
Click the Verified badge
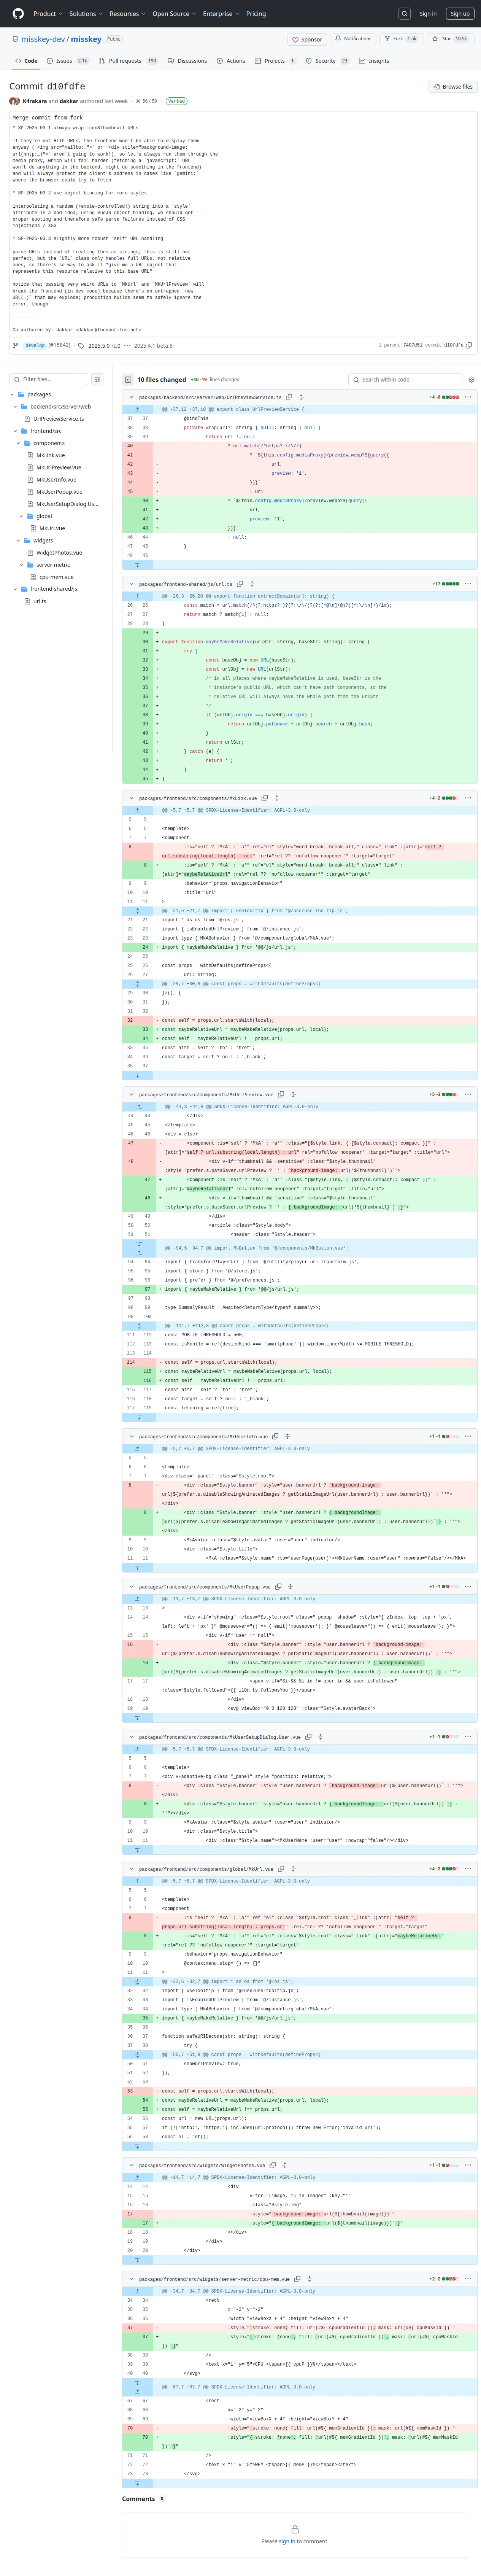click(x=176, y=101)
